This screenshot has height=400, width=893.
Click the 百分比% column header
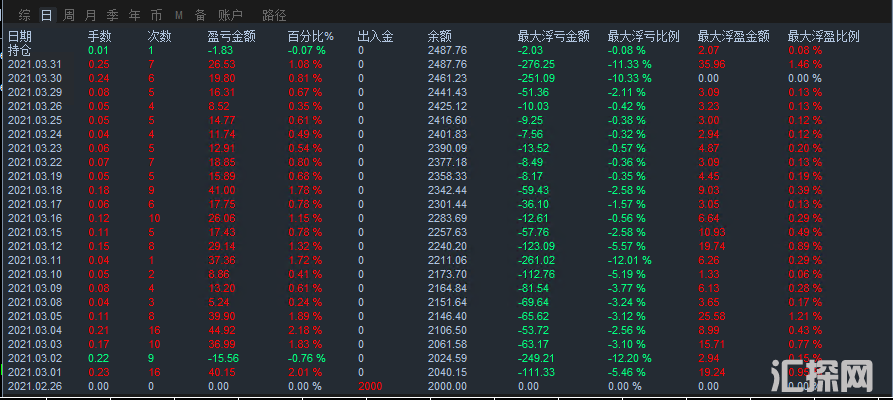(x=311, y=36)
